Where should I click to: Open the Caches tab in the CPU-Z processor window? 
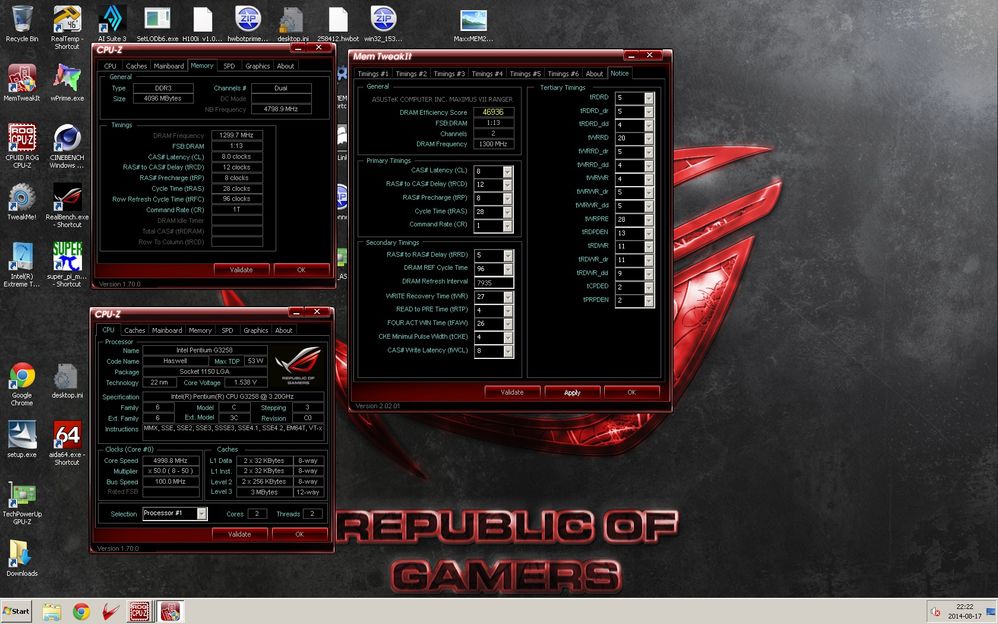(x=134, y=330)
